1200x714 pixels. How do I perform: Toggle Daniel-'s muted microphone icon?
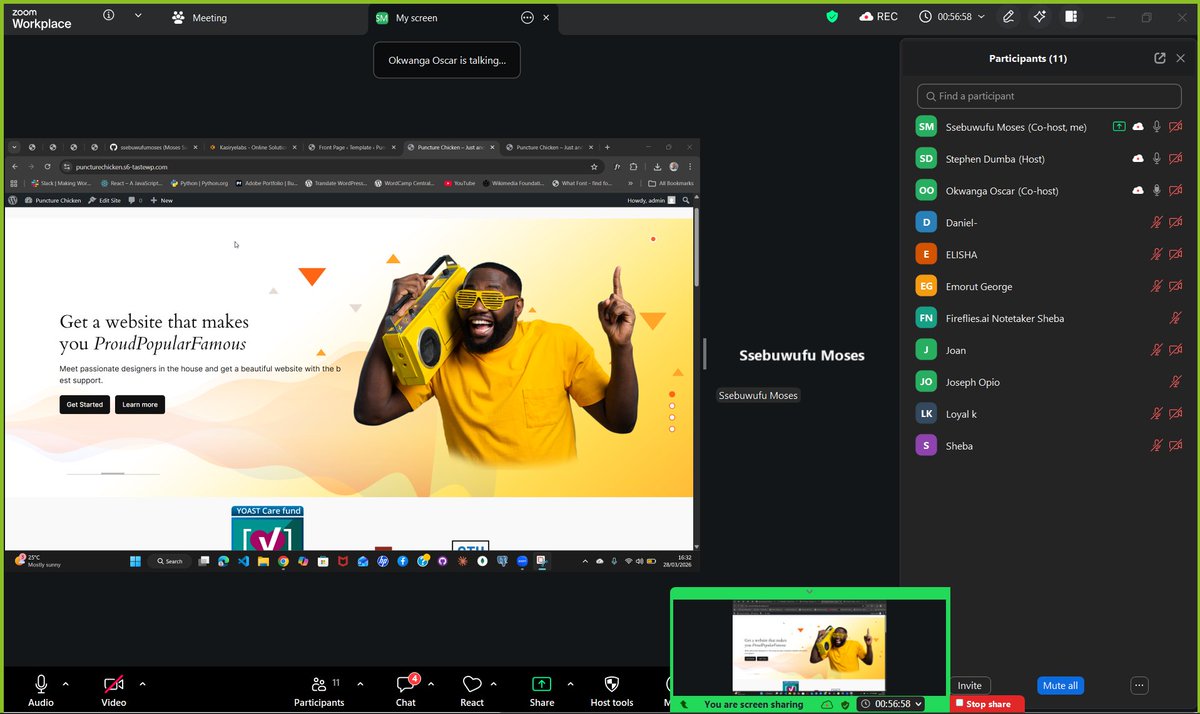pos(1157,223)
